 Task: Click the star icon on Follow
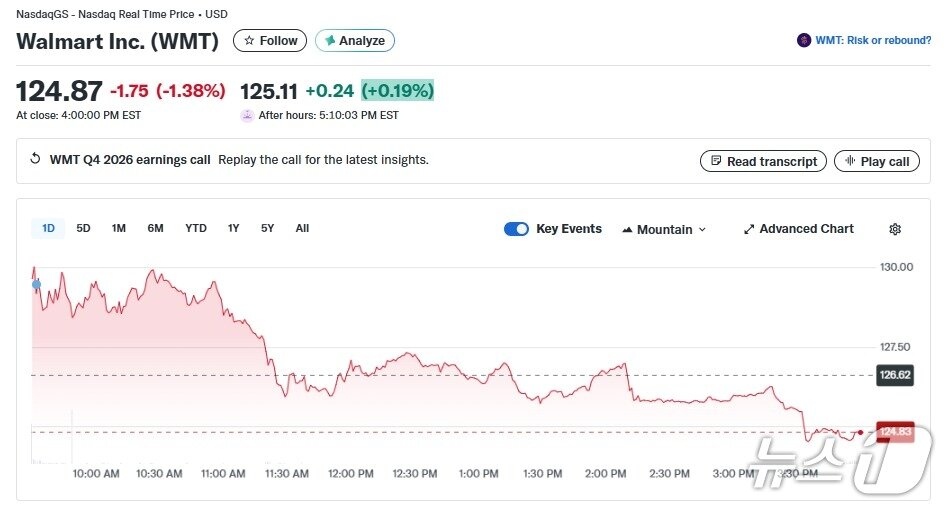coord(249,41)
